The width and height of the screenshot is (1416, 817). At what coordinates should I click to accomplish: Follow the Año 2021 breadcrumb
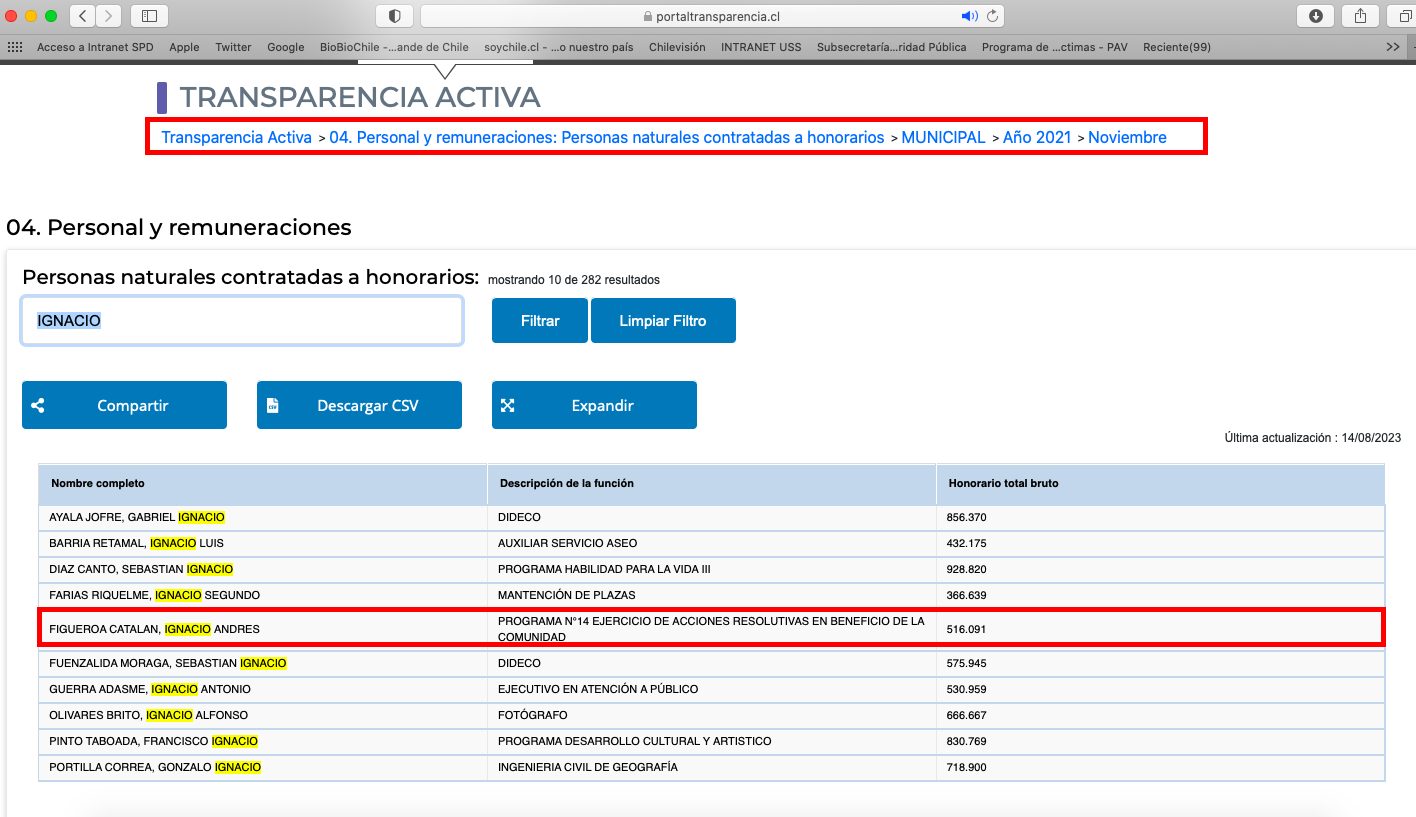click(x=1037, y=137)
